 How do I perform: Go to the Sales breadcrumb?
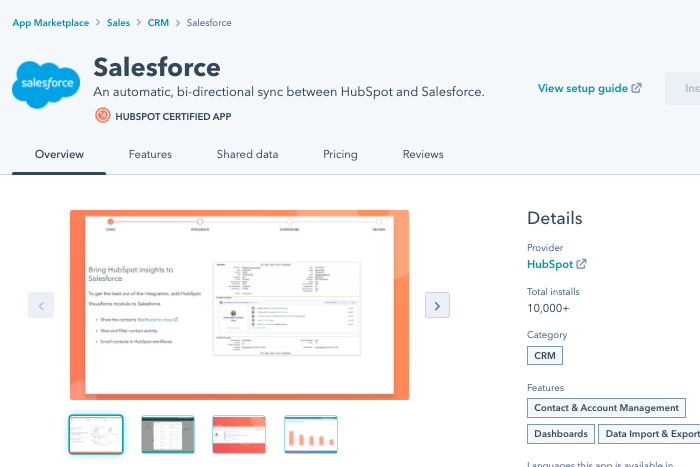click(x=118, y=23)
